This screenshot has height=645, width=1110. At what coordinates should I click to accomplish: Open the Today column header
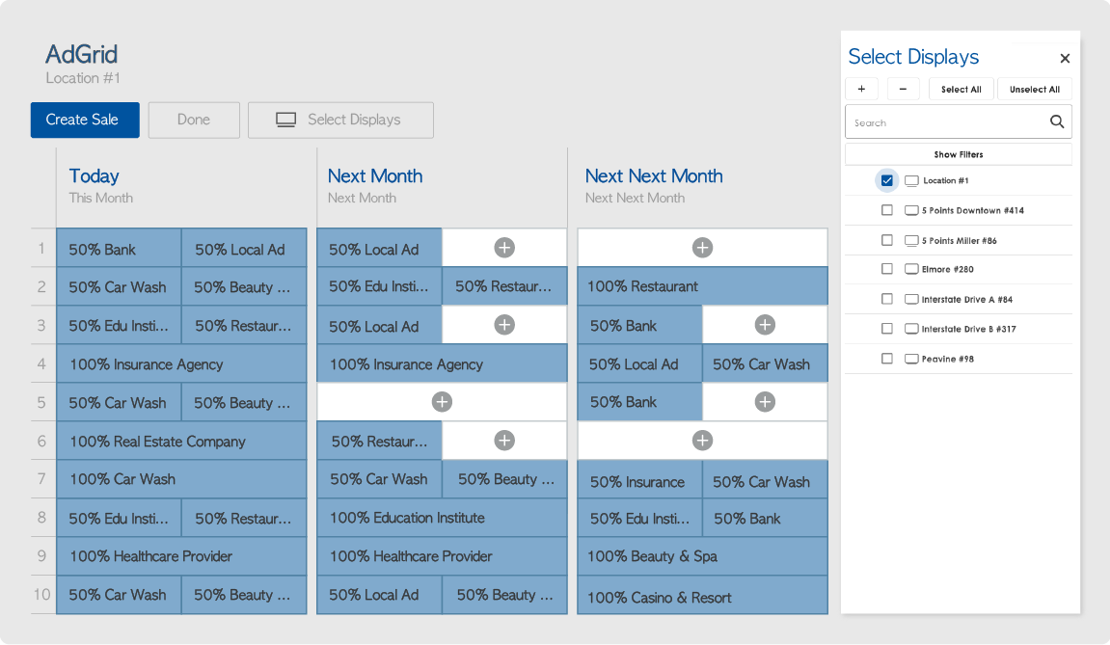94,176
